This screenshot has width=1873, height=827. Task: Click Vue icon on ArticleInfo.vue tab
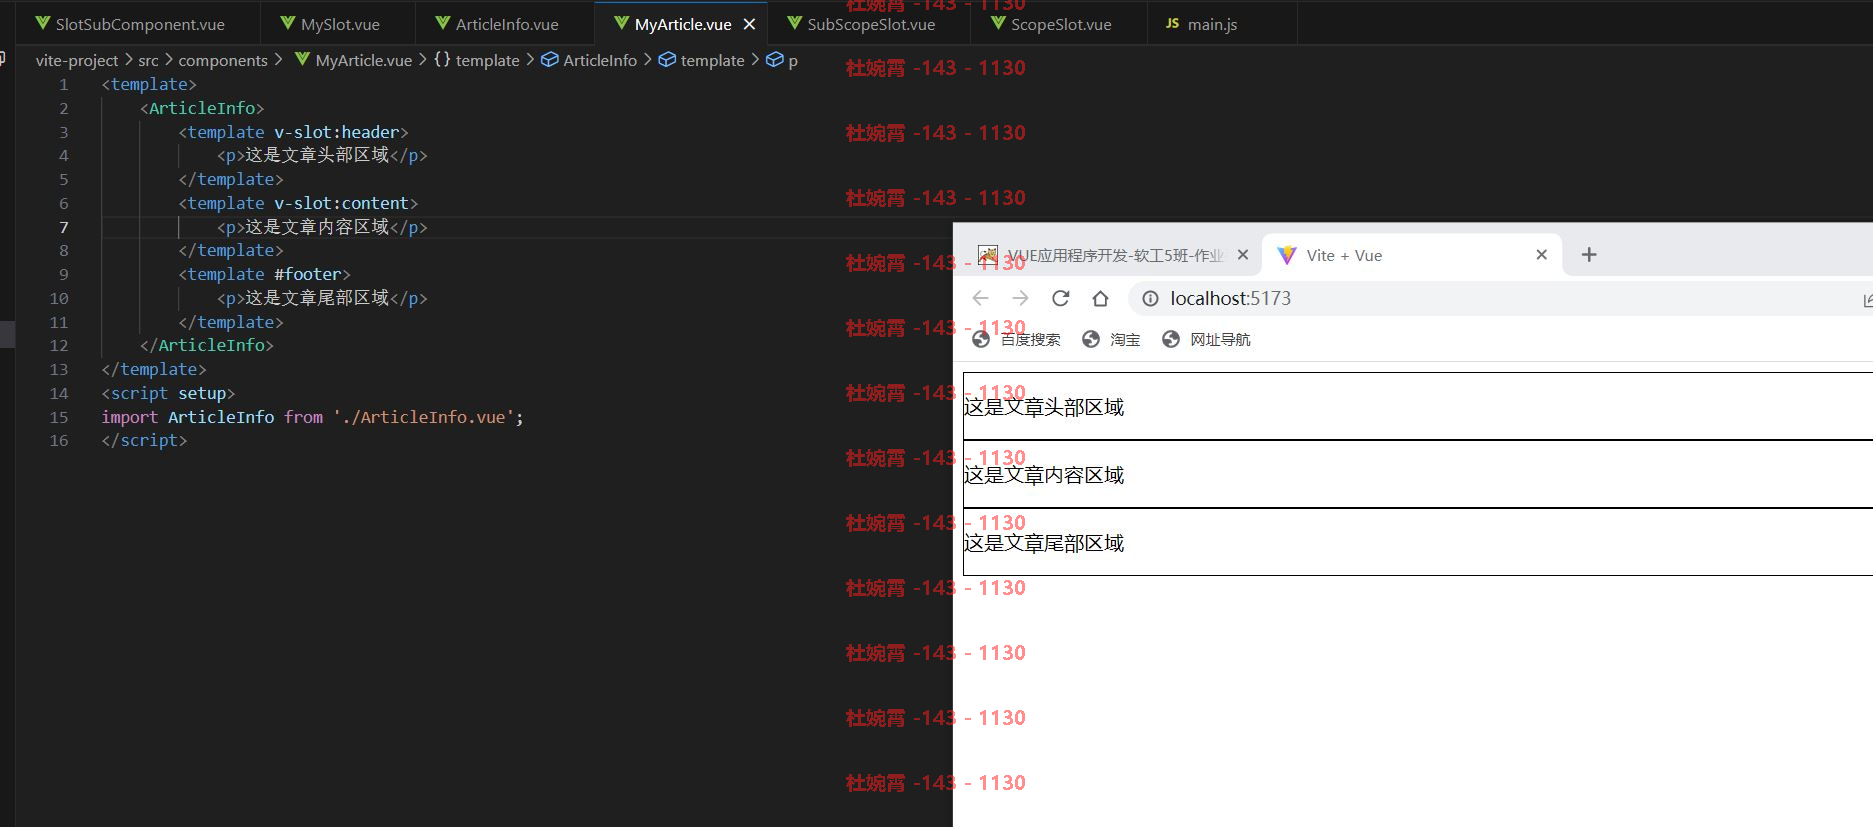click(443, 23)
